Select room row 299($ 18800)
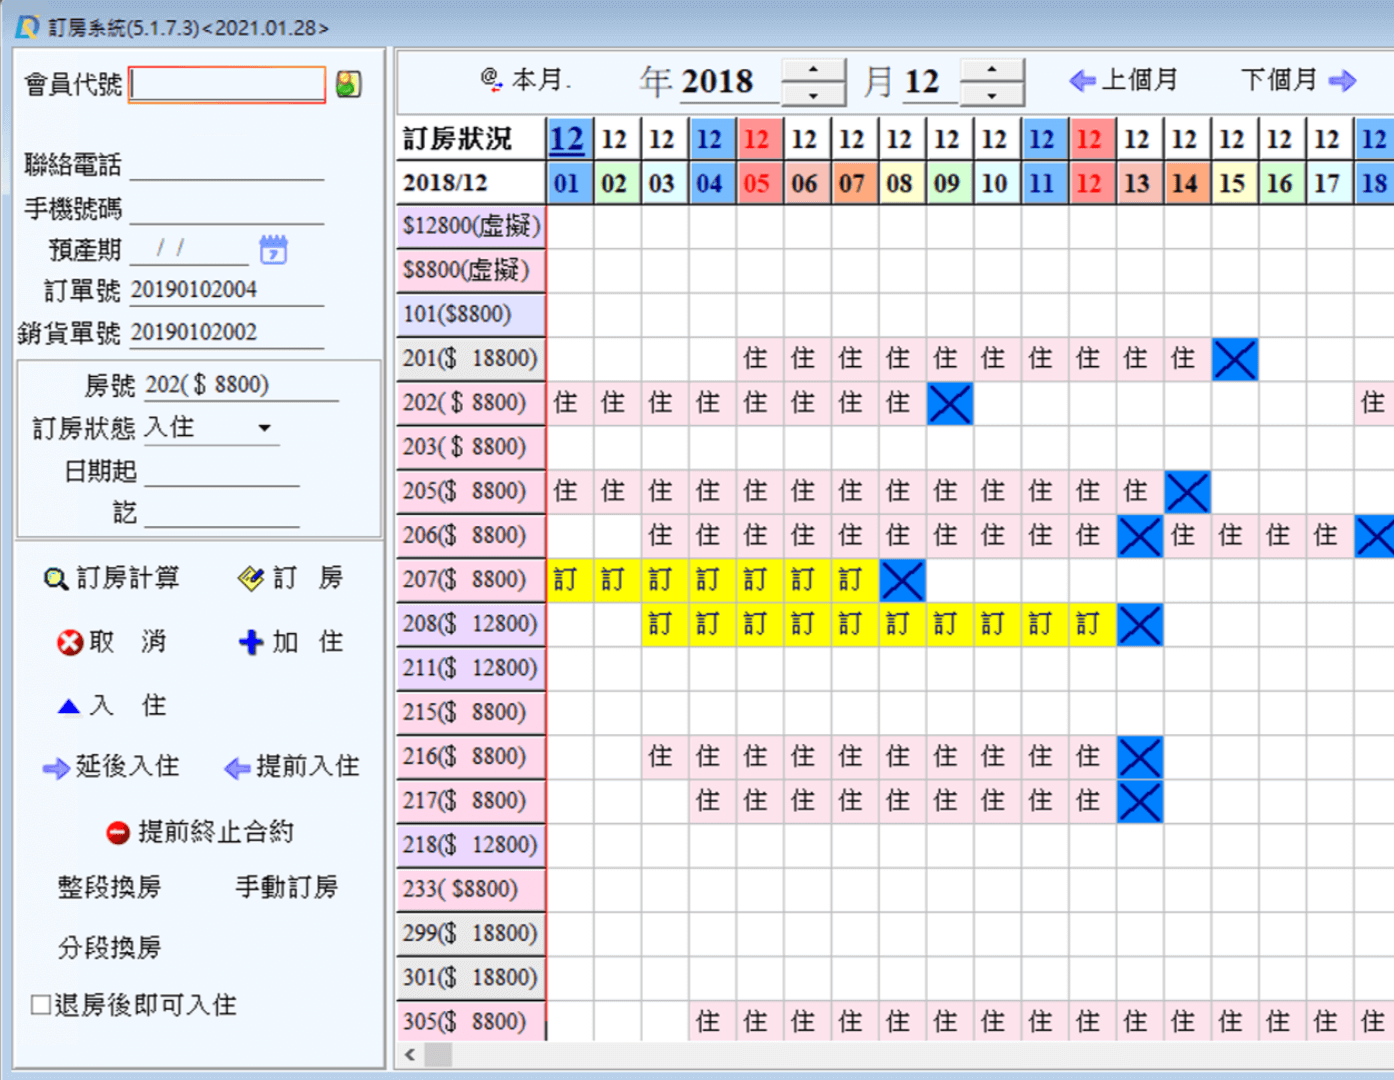The image size is (1394, 1080). pos(471,933)
